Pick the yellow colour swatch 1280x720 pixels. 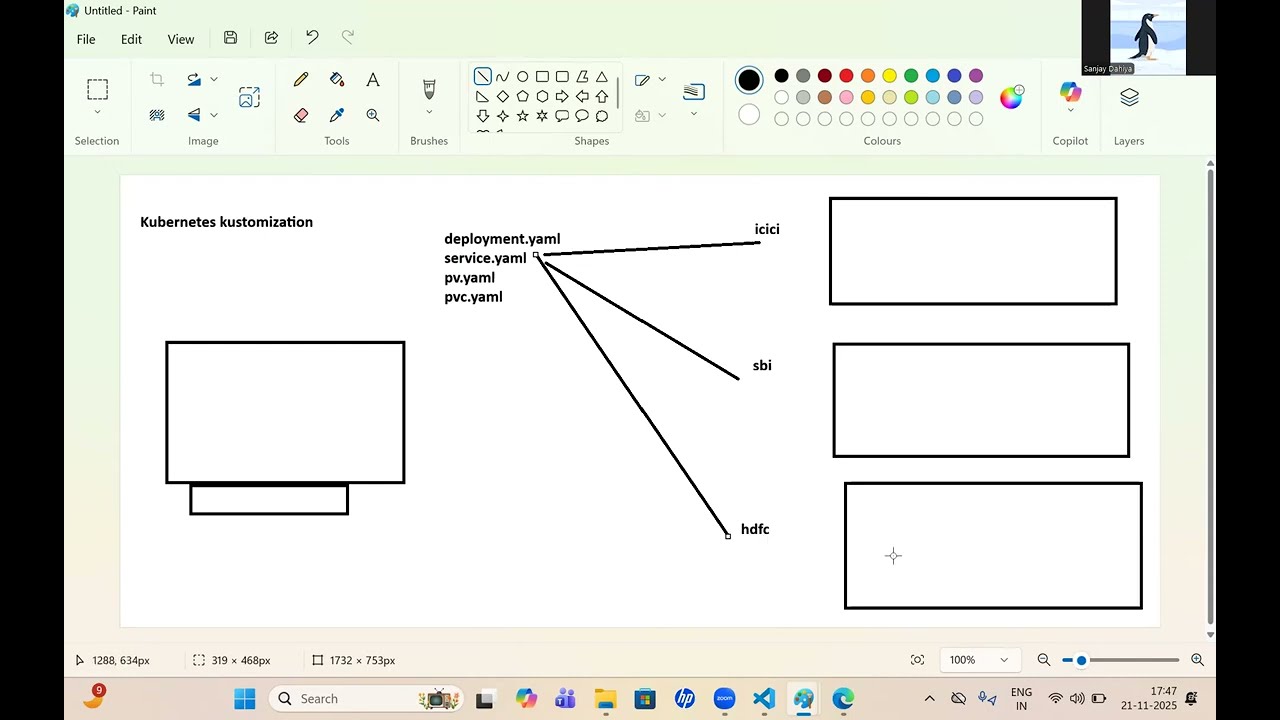click(x=889, y=76)
